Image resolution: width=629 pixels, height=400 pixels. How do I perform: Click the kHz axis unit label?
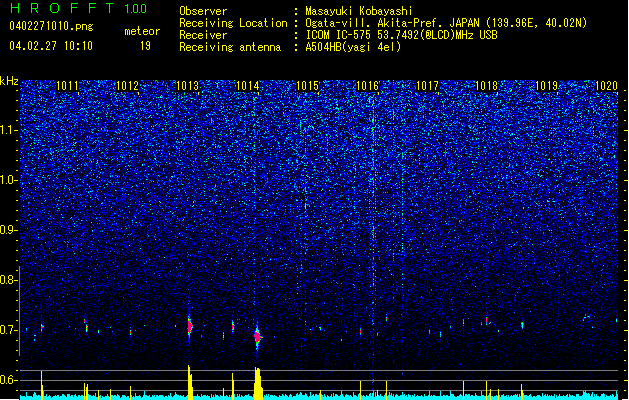coord(9,81)
